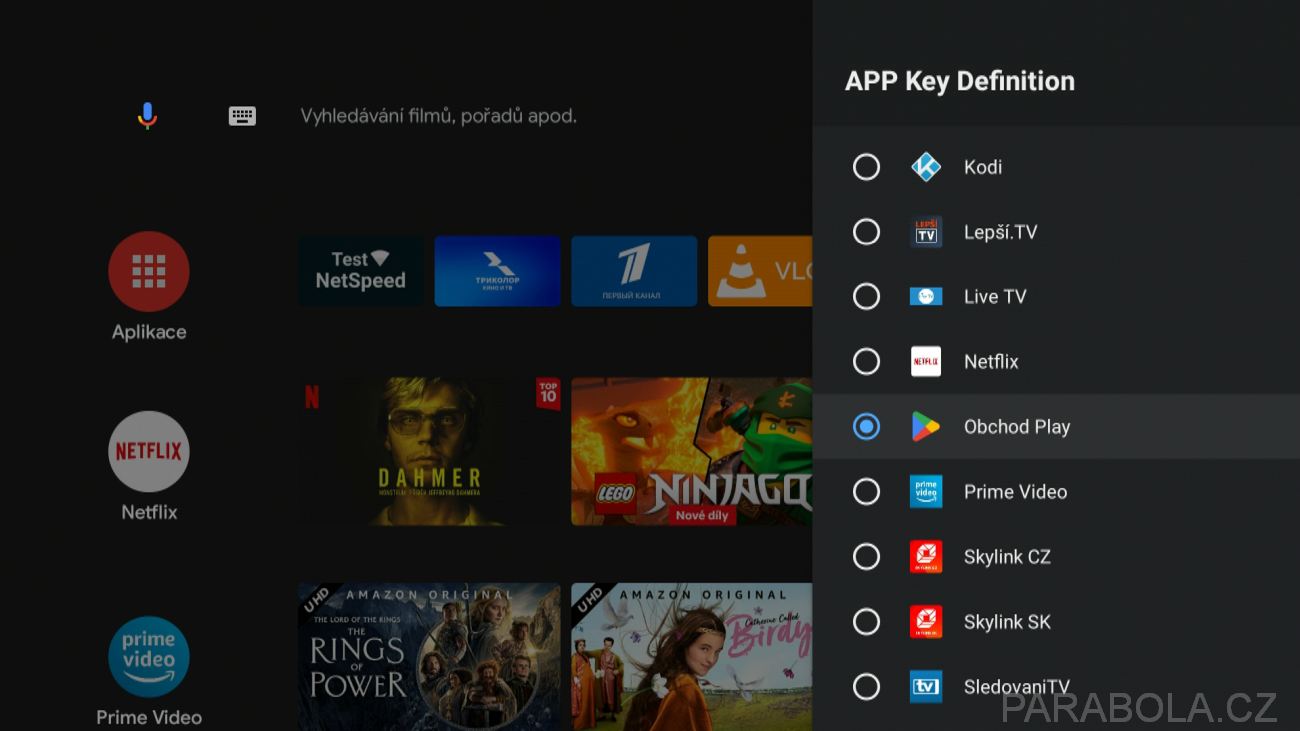Open the red Aplikace apps grid icon

149,272
